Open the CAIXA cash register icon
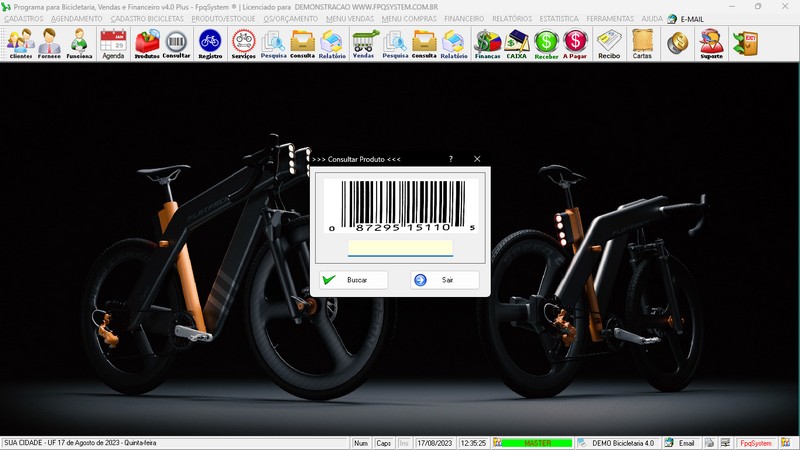800x450 pixels. point(517,44)
